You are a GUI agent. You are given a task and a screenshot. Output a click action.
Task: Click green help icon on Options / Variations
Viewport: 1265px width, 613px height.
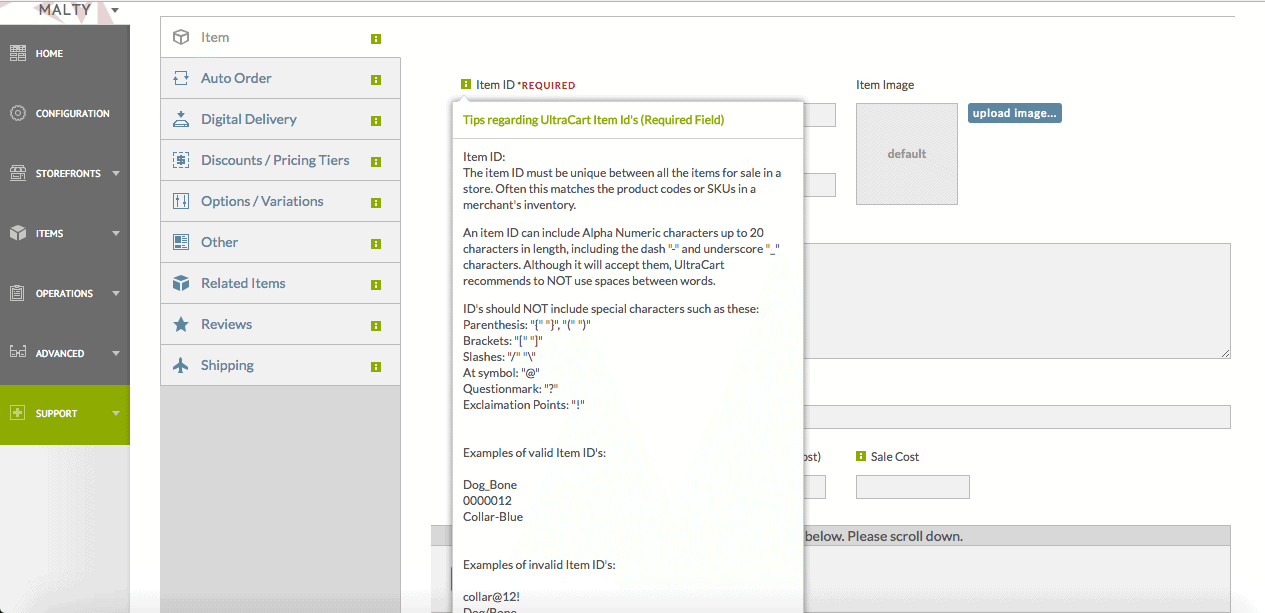pyautogui.click(x=376, y=203)
